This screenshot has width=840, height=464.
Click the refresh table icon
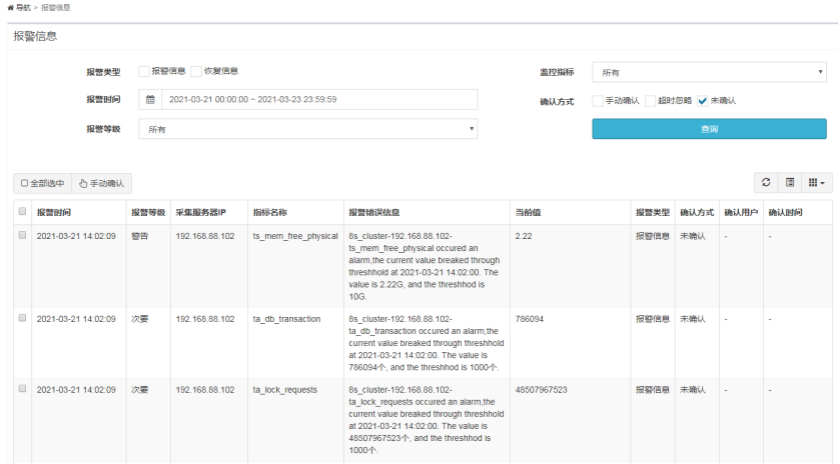[766, 183]
